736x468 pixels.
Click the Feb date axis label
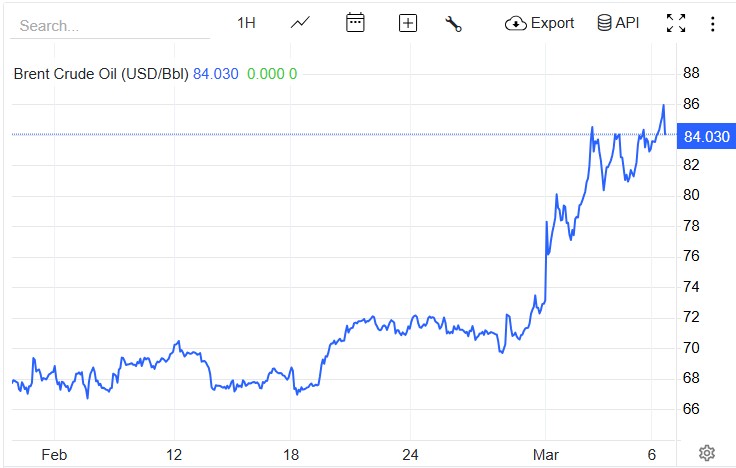tap(53, 455)
